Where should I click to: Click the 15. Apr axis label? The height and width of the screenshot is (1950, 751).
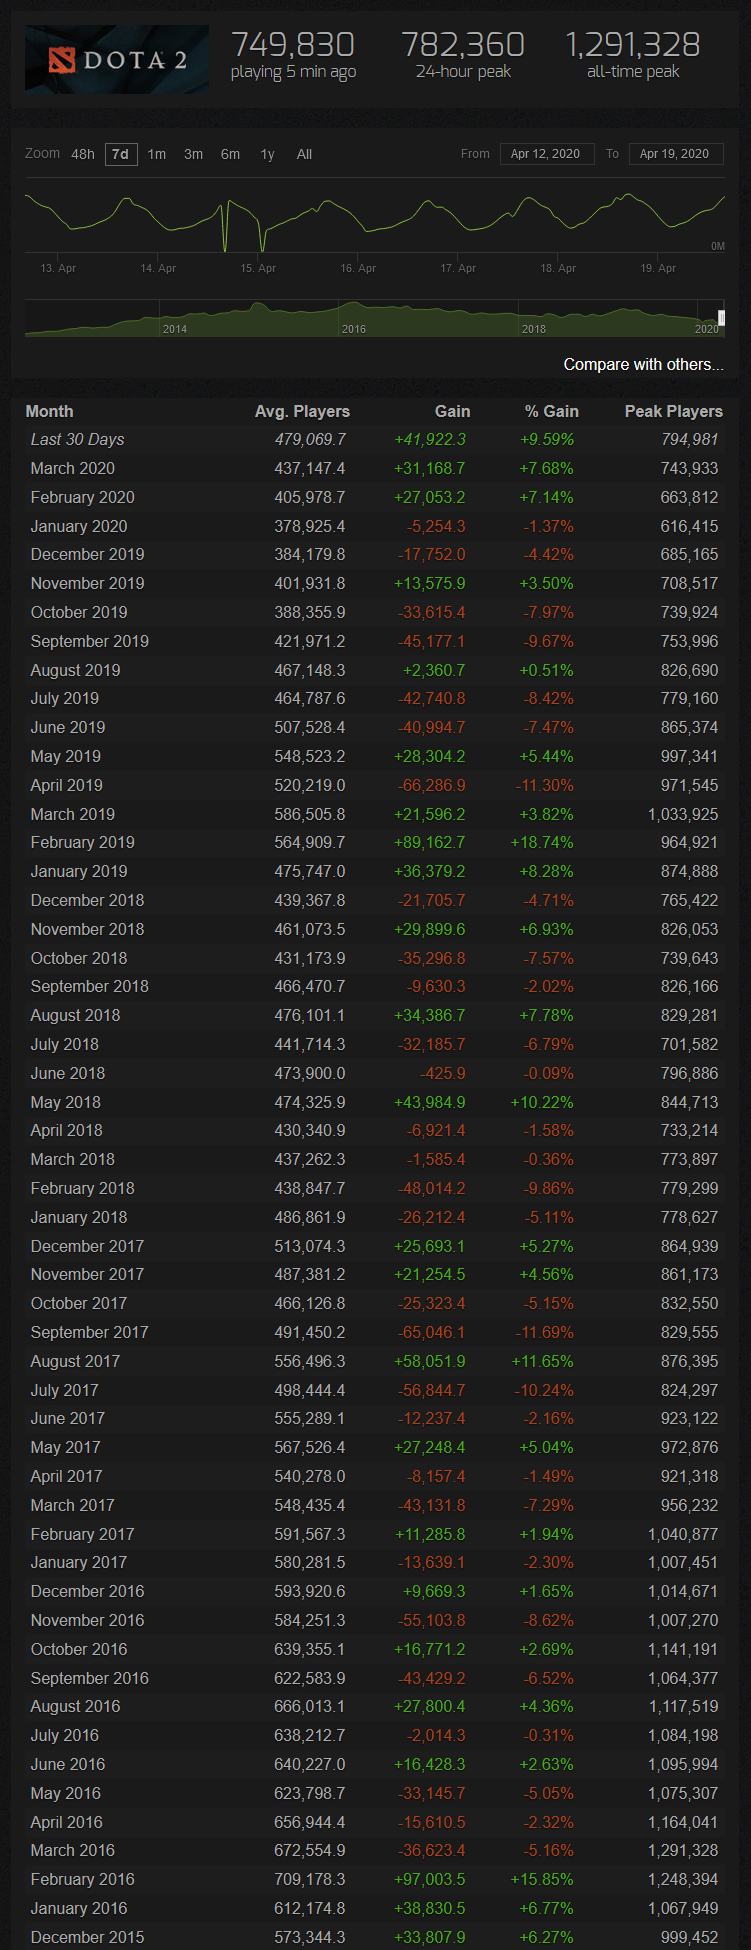tap(258, 268)
